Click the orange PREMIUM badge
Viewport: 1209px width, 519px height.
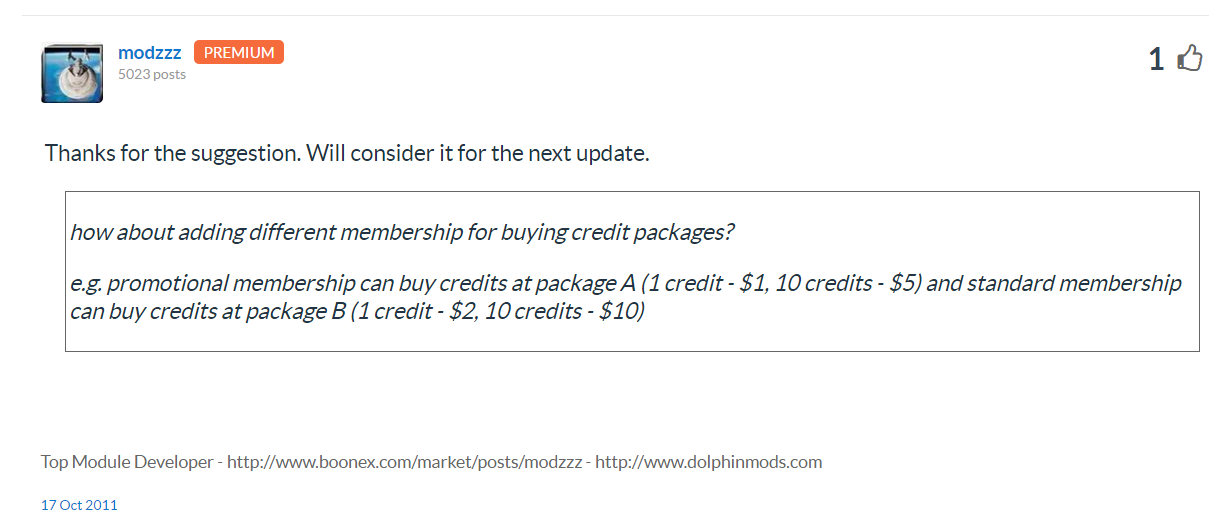(x=239, y=53)
